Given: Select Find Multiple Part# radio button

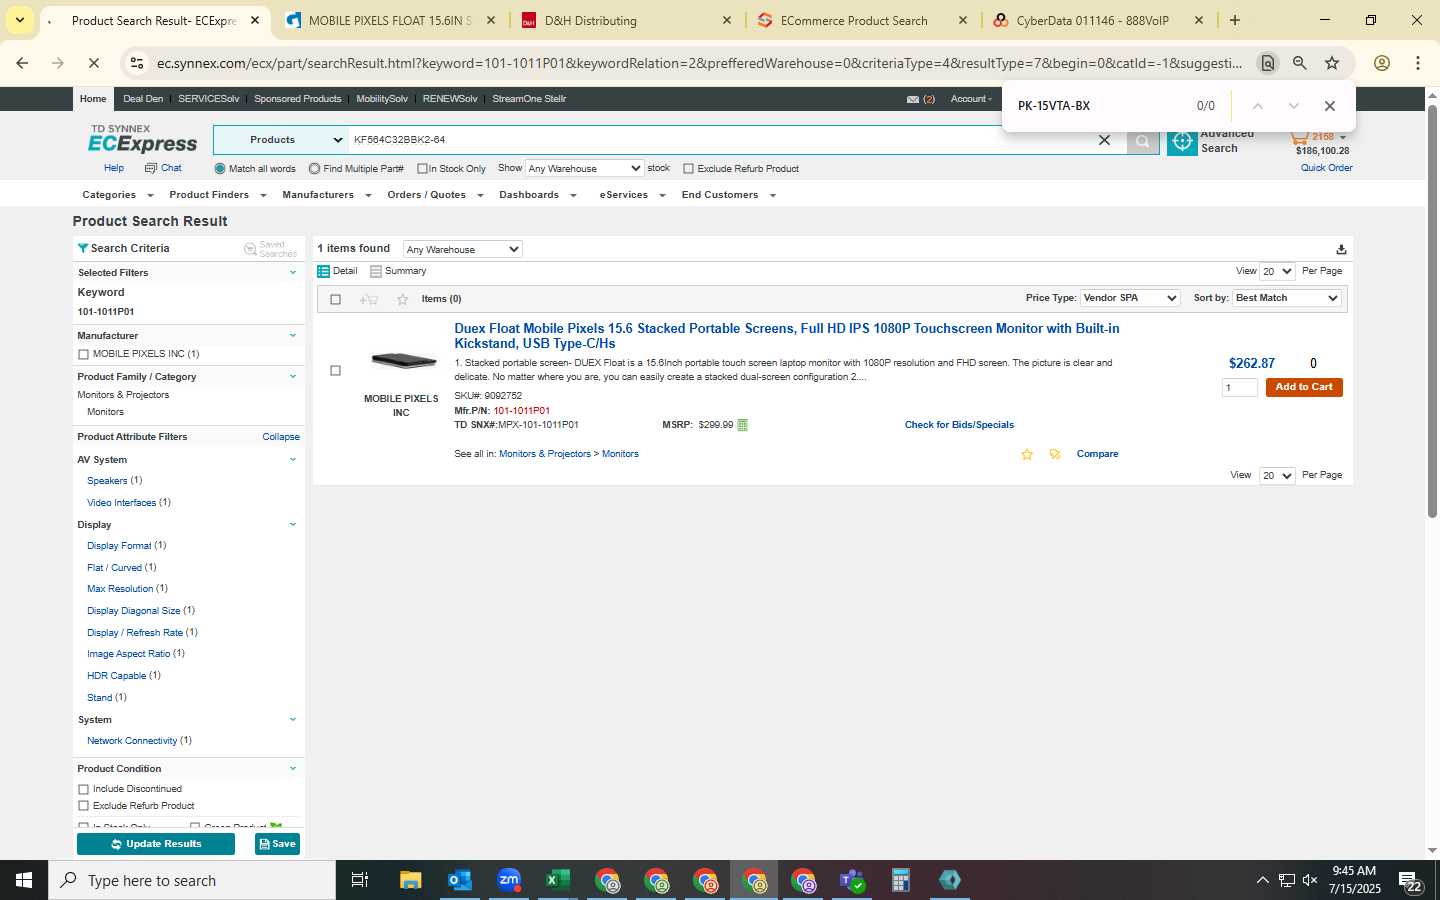Looking at the screenshot, I should click(314, 169).
